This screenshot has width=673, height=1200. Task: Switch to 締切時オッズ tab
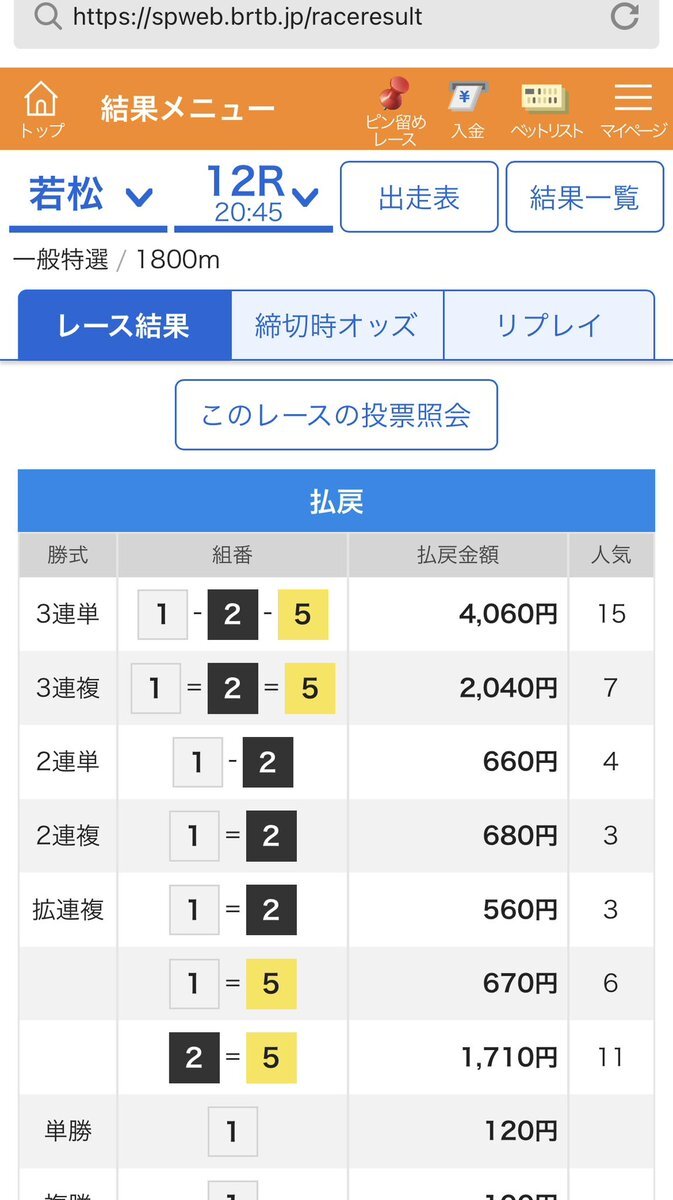[x=337, y=325]
